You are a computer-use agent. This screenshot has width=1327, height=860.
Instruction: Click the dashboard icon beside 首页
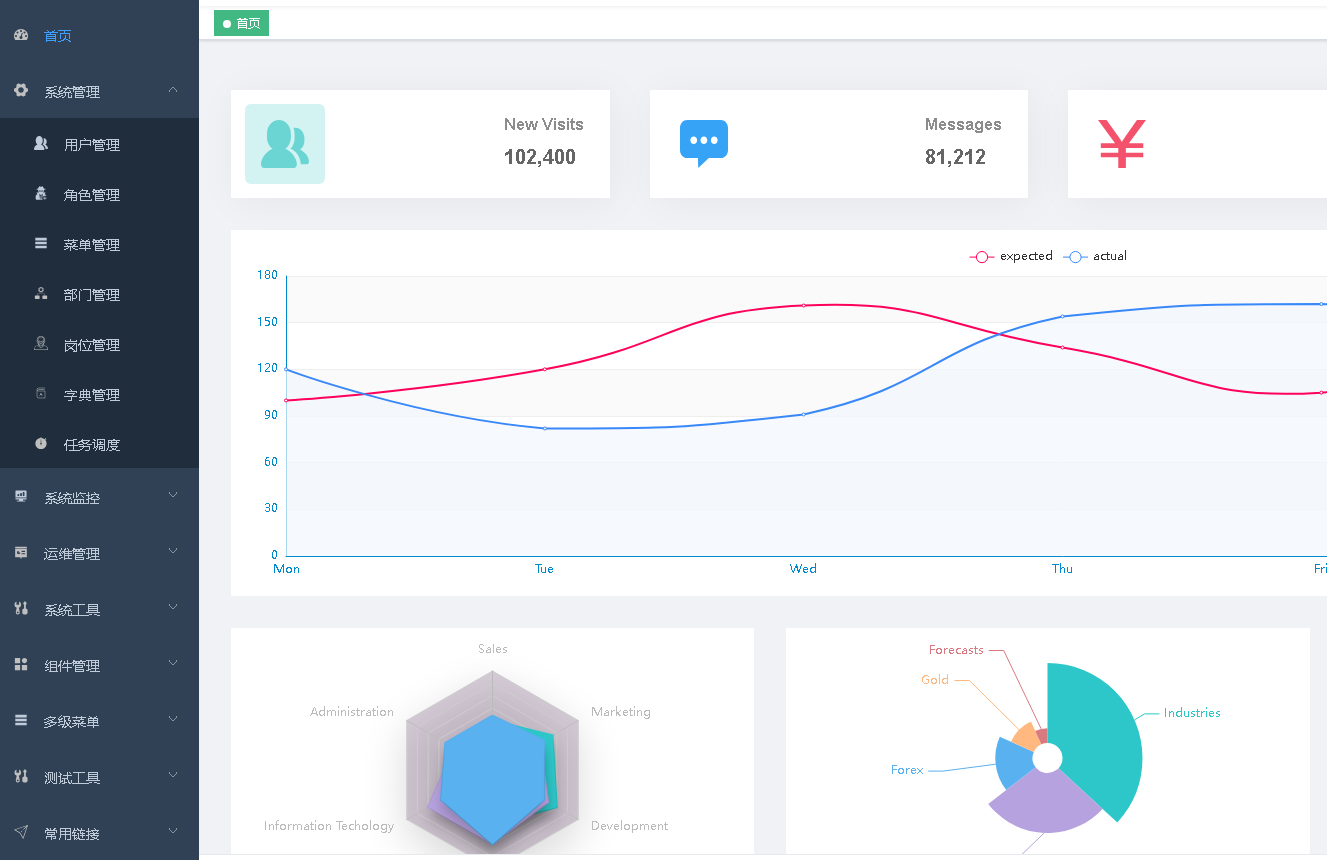(21, 35)
